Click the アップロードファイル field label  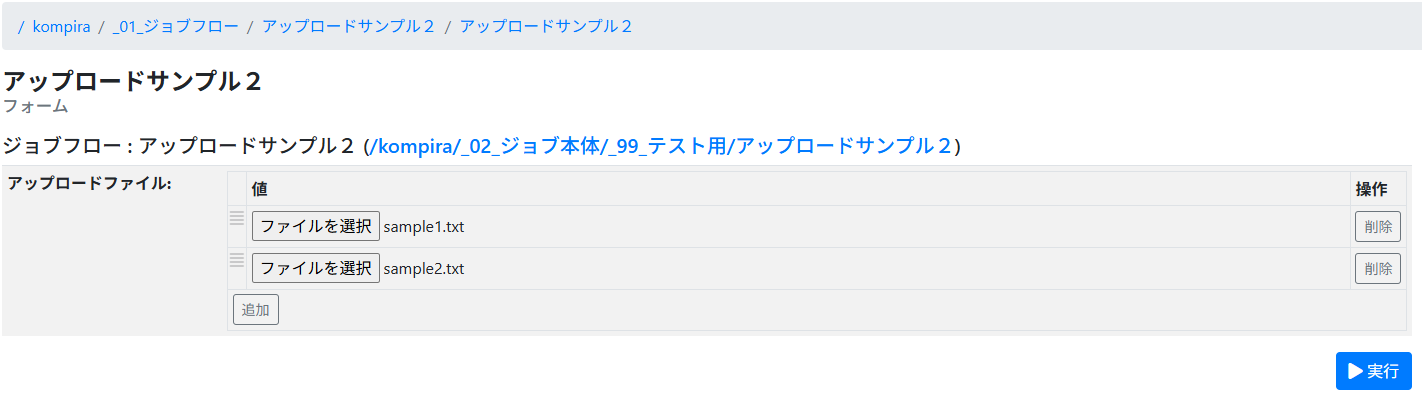point(90,183)
